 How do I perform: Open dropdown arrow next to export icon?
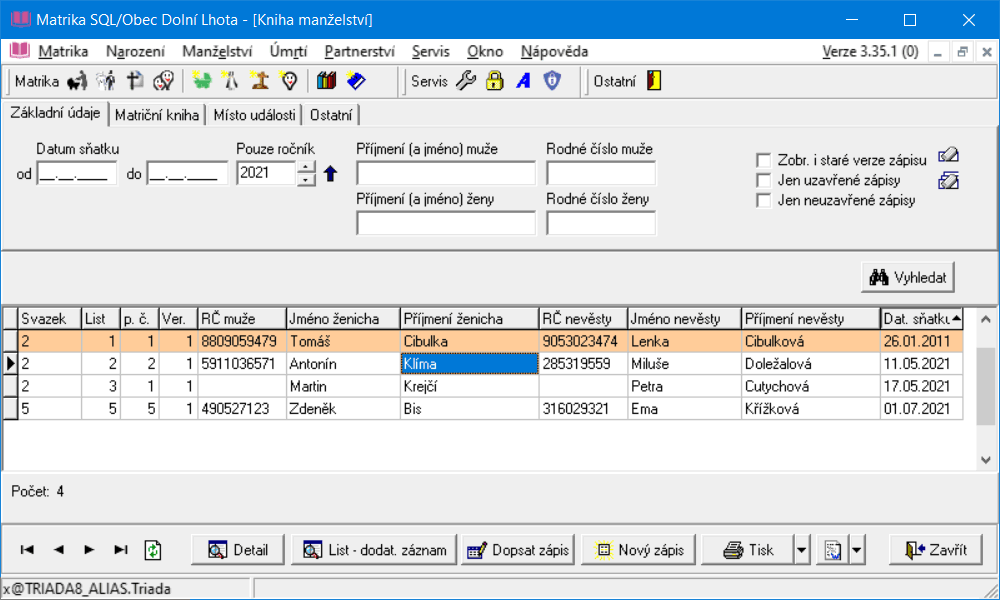click(856, 549)
